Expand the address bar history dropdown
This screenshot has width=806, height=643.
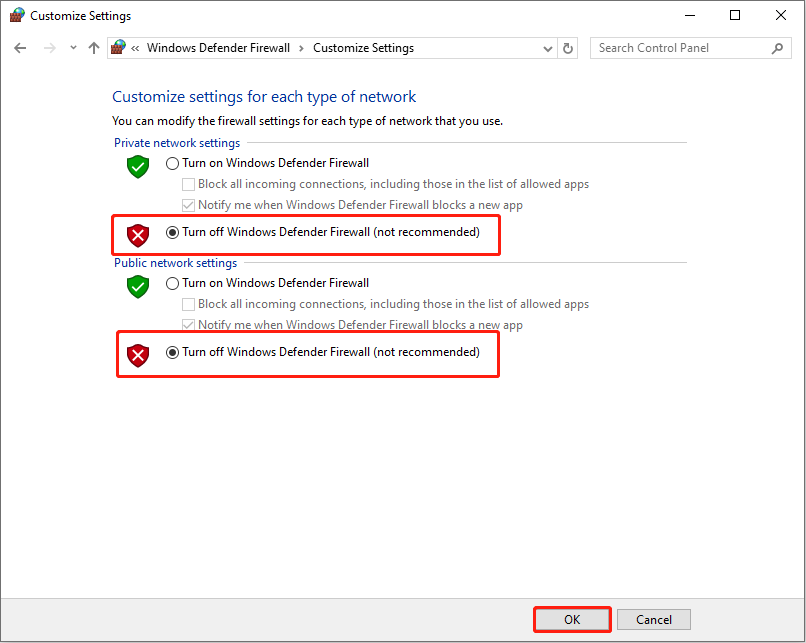[x=548, y=48]
